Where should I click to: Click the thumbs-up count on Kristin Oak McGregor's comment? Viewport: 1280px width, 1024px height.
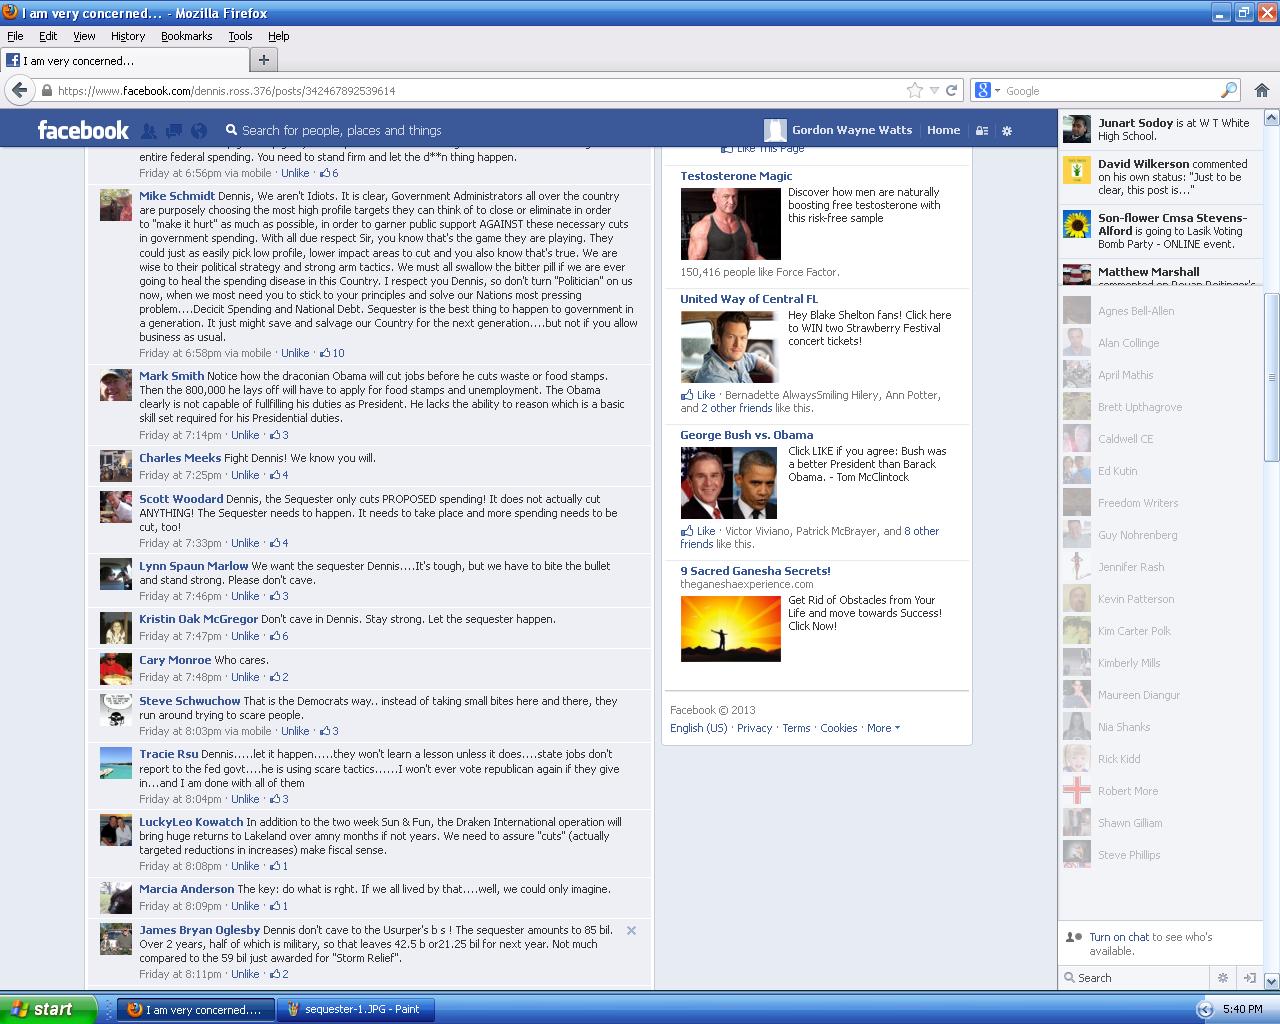click(278, 636)
